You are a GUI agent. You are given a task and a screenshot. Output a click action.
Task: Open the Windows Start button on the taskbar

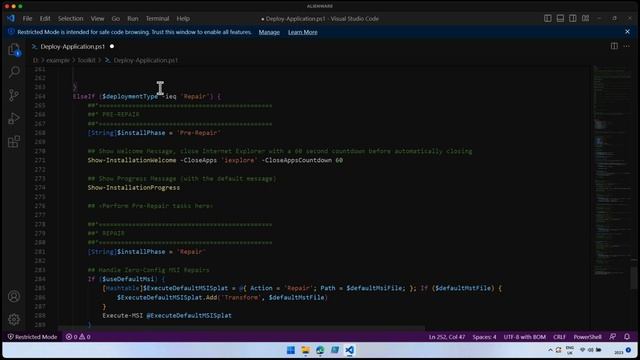click(291, 350)
